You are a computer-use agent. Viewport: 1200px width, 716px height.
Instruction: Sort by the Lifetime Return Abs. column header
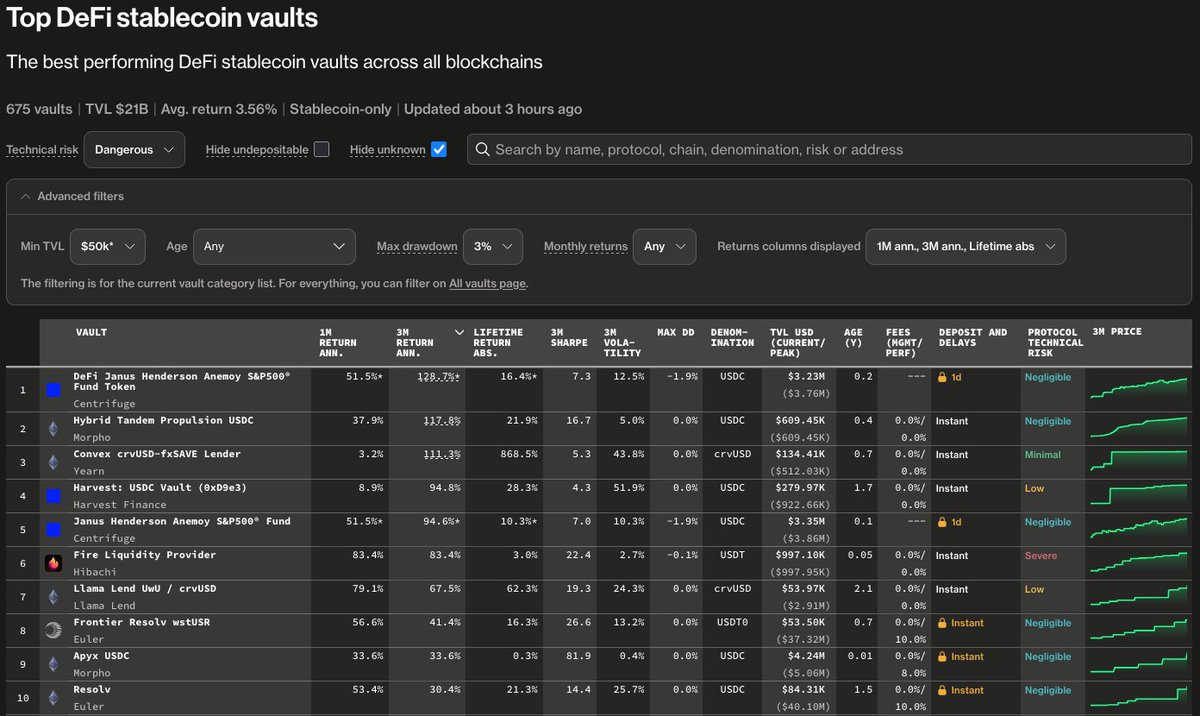pos(498,342)
